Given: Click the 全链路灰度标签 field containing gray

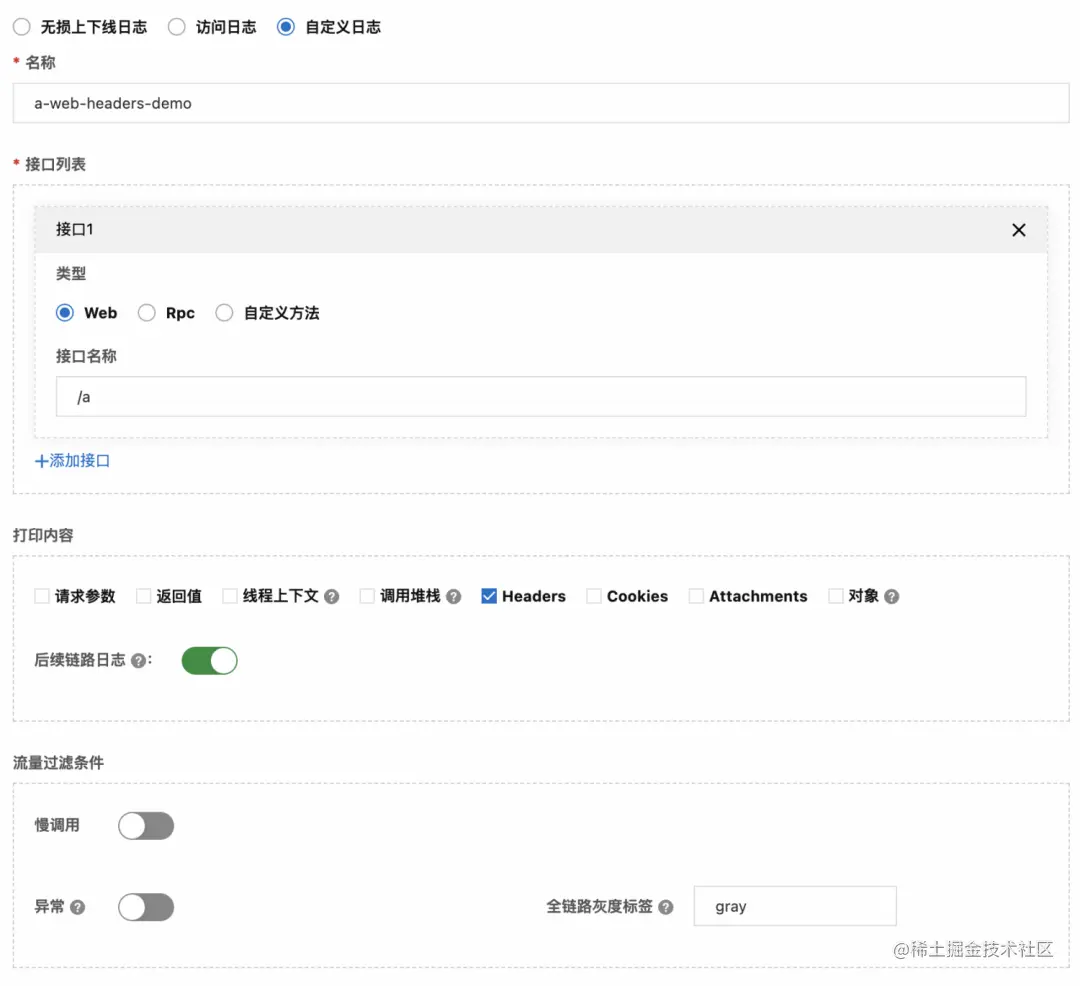Looking at the screenshot, I should (x=795, y=906).
